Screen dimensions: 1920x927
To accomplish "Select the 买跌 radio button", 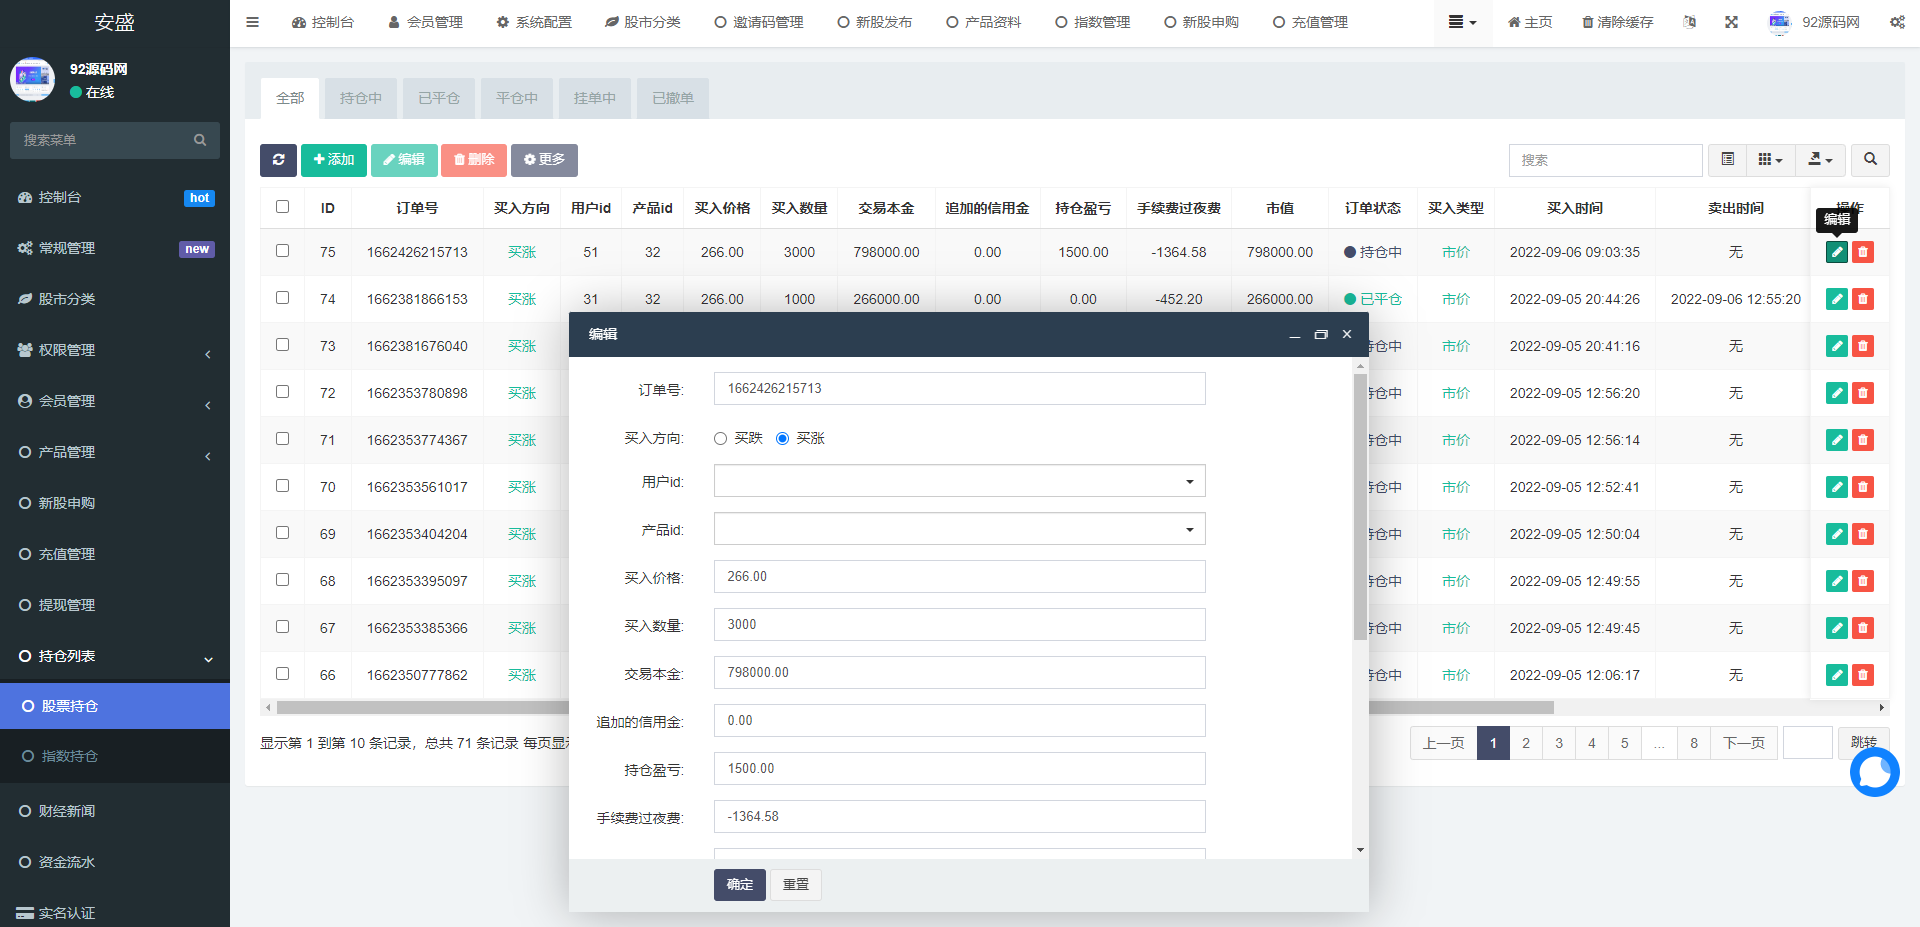I will click(720, 439).
